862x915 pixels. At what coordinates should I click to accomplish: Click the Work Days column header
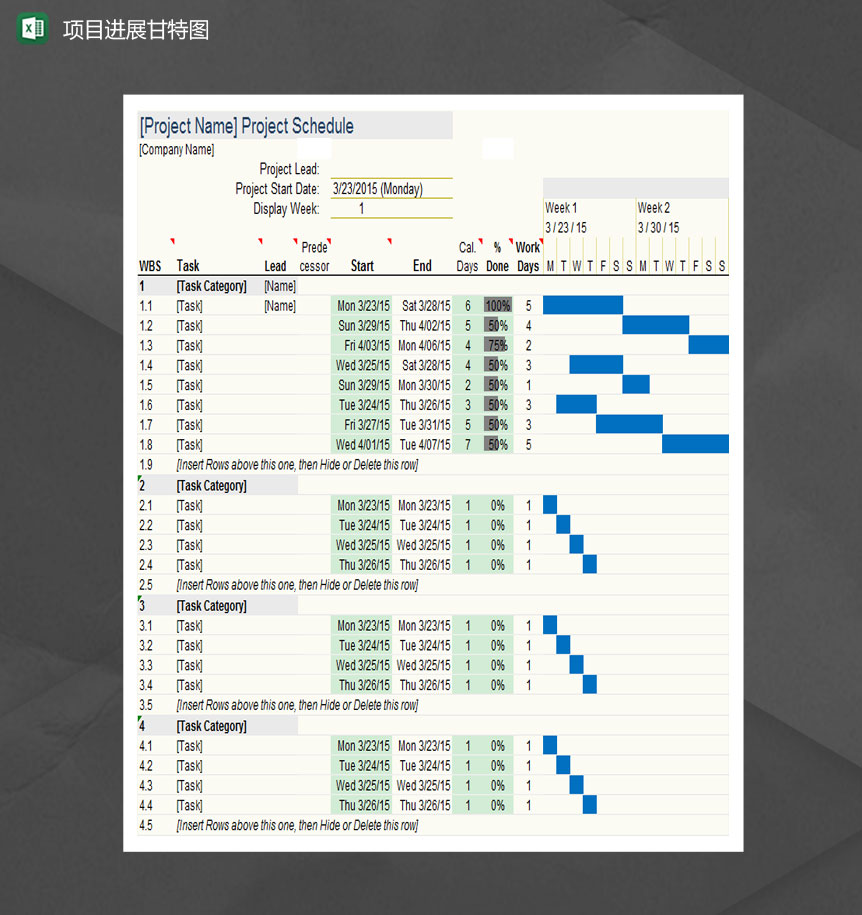(x=528, y=257)
